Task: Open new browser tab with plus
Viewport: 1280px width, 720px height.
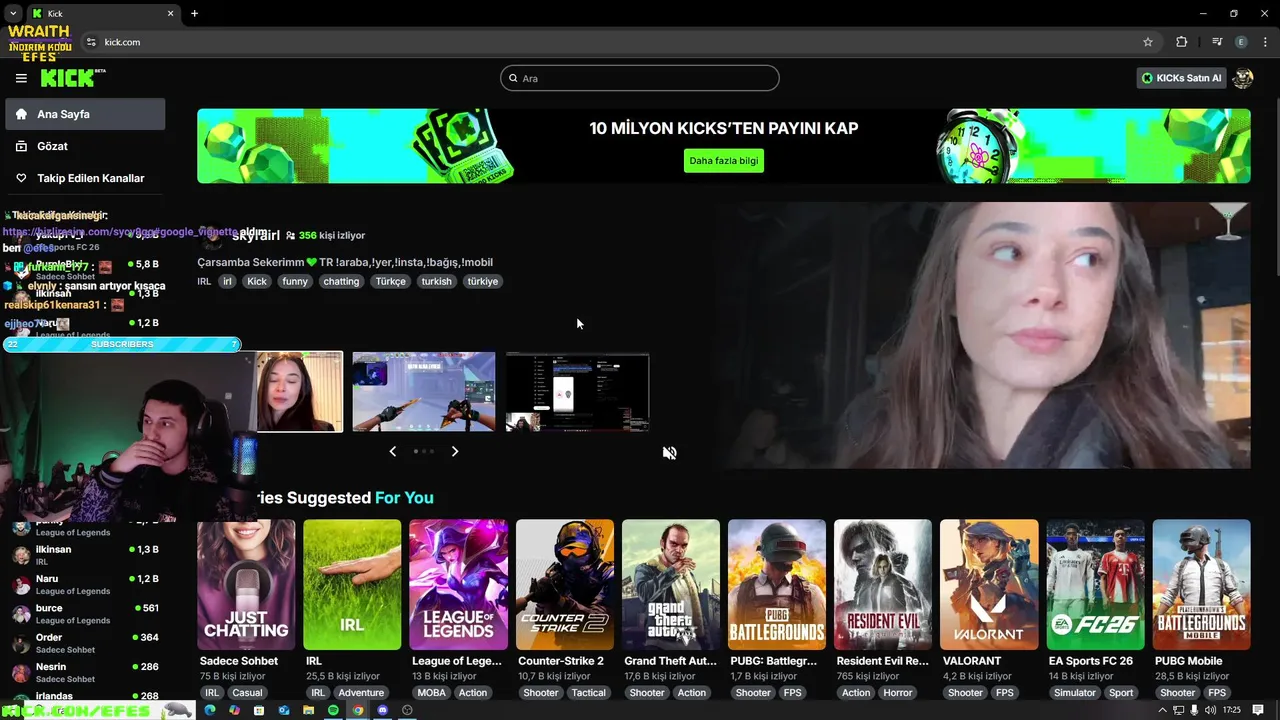Action: click(194, 13)
